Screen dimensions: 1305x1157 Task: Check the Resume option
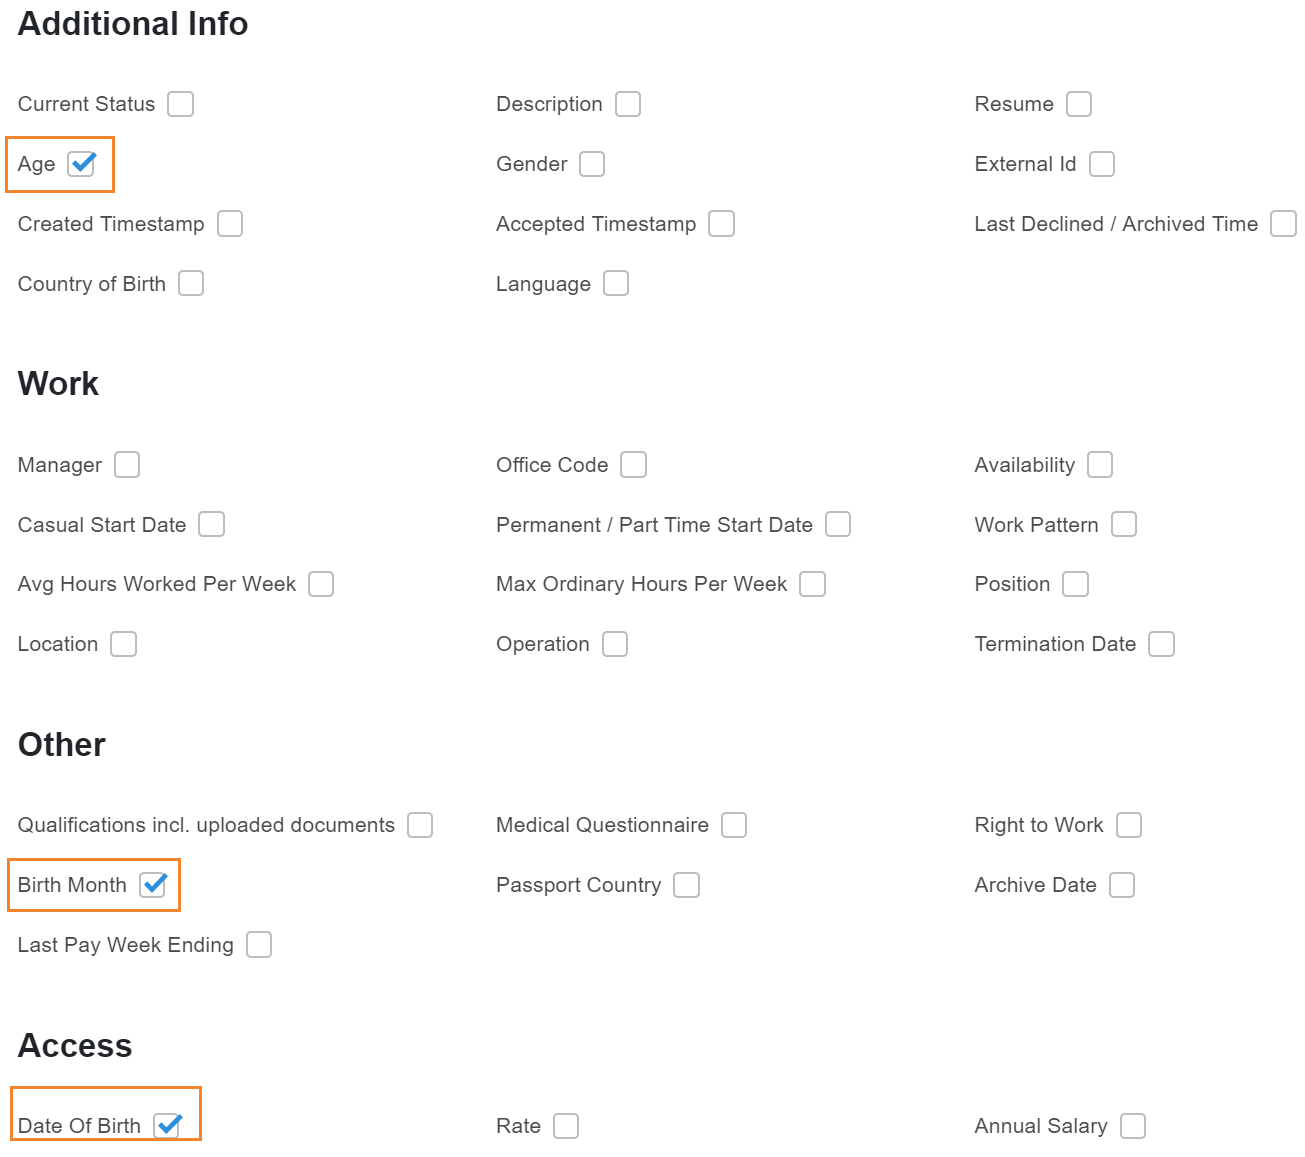1078,104
